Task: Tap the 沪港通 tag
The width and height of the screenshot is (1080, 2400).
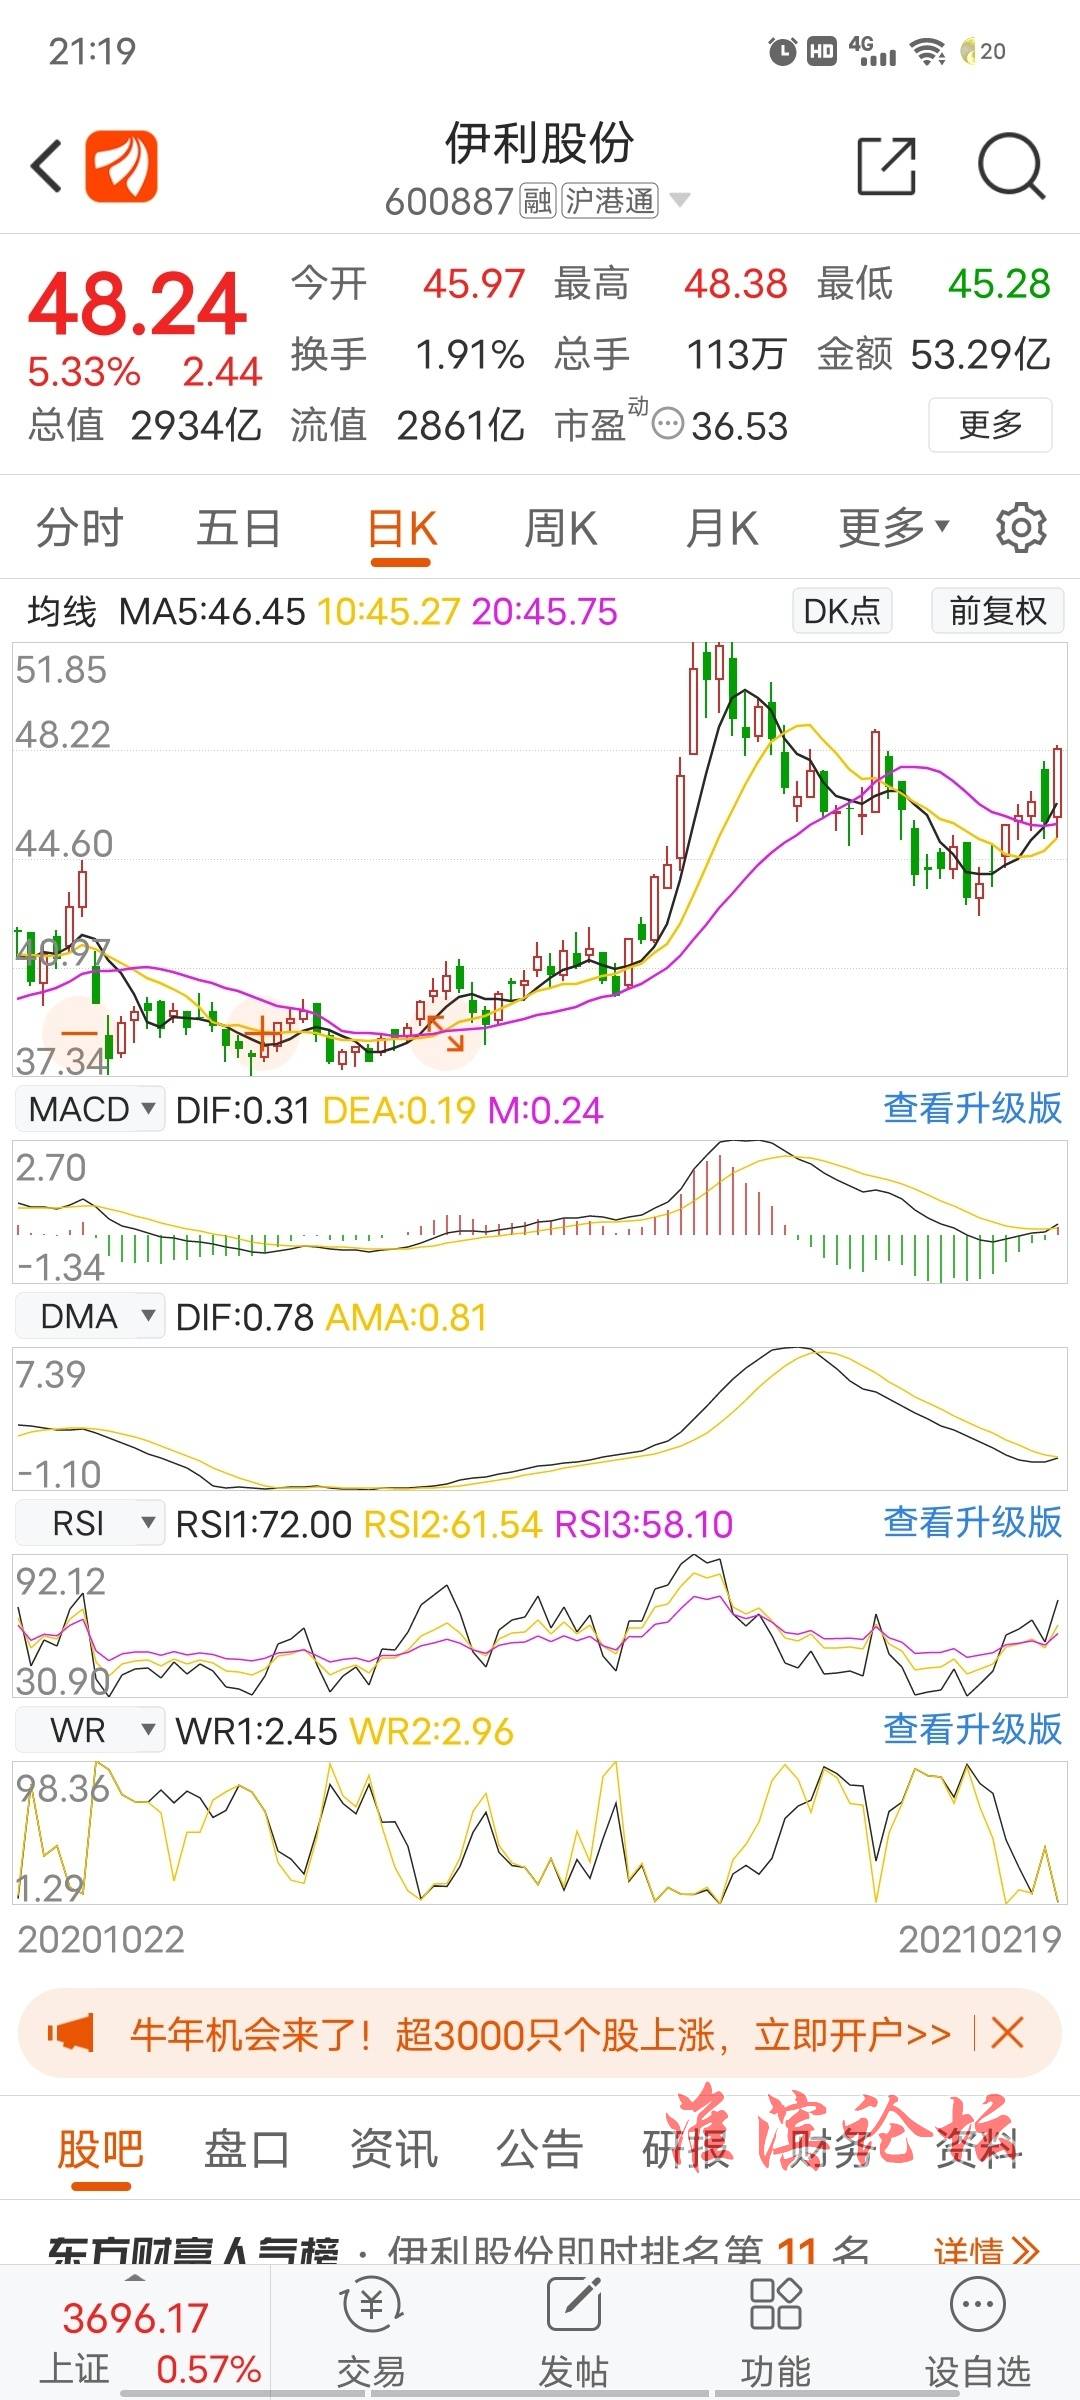Action: 610,201
